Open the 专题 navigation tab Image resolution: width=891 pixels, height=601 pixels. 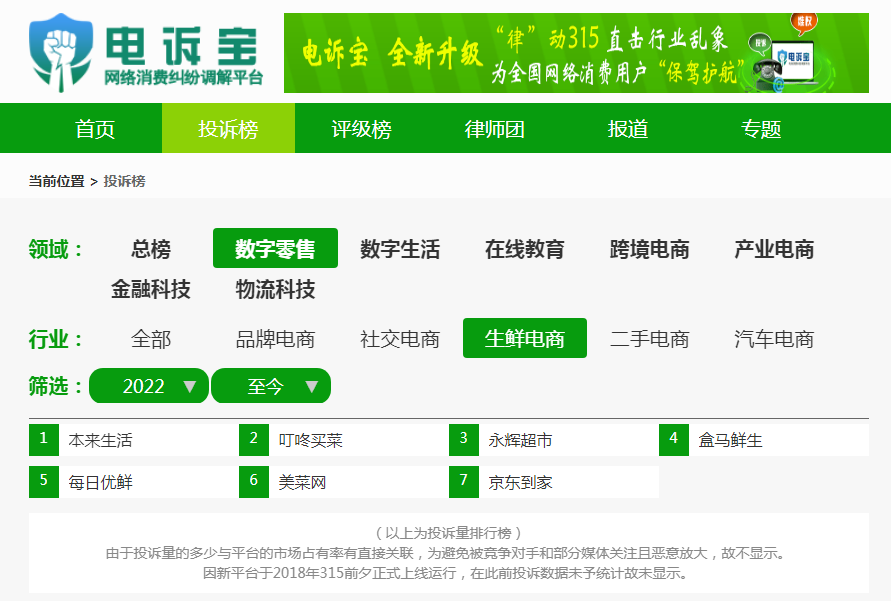760,128
